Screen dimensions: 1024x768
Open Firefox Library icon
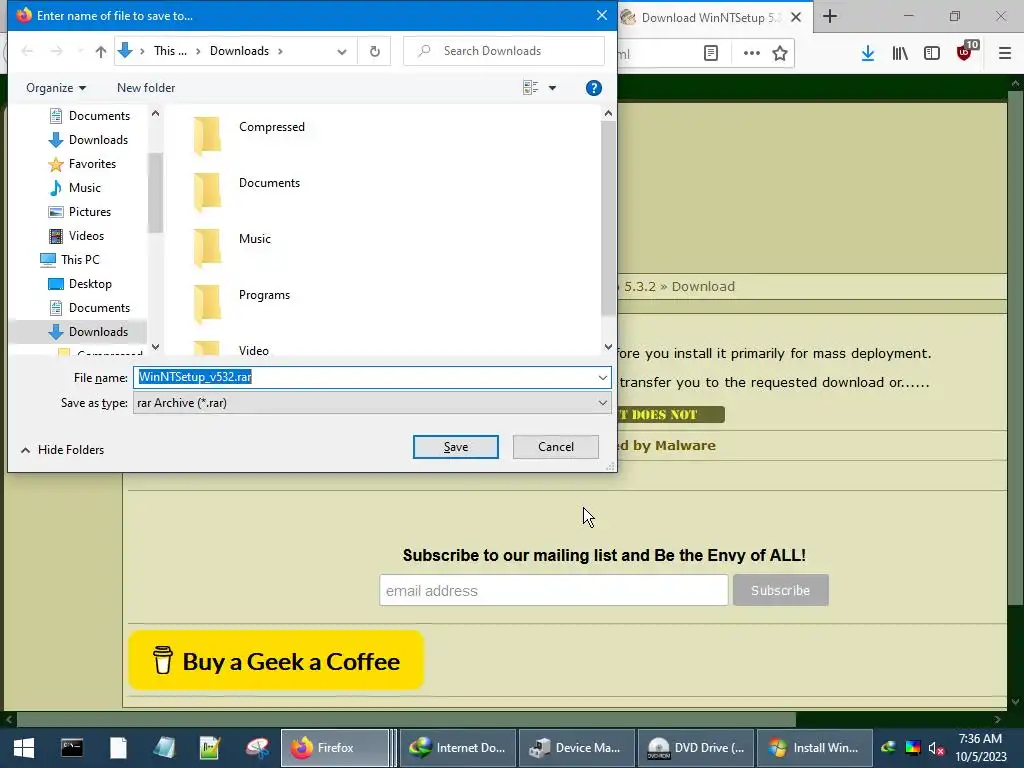click(x=900, y=54)
